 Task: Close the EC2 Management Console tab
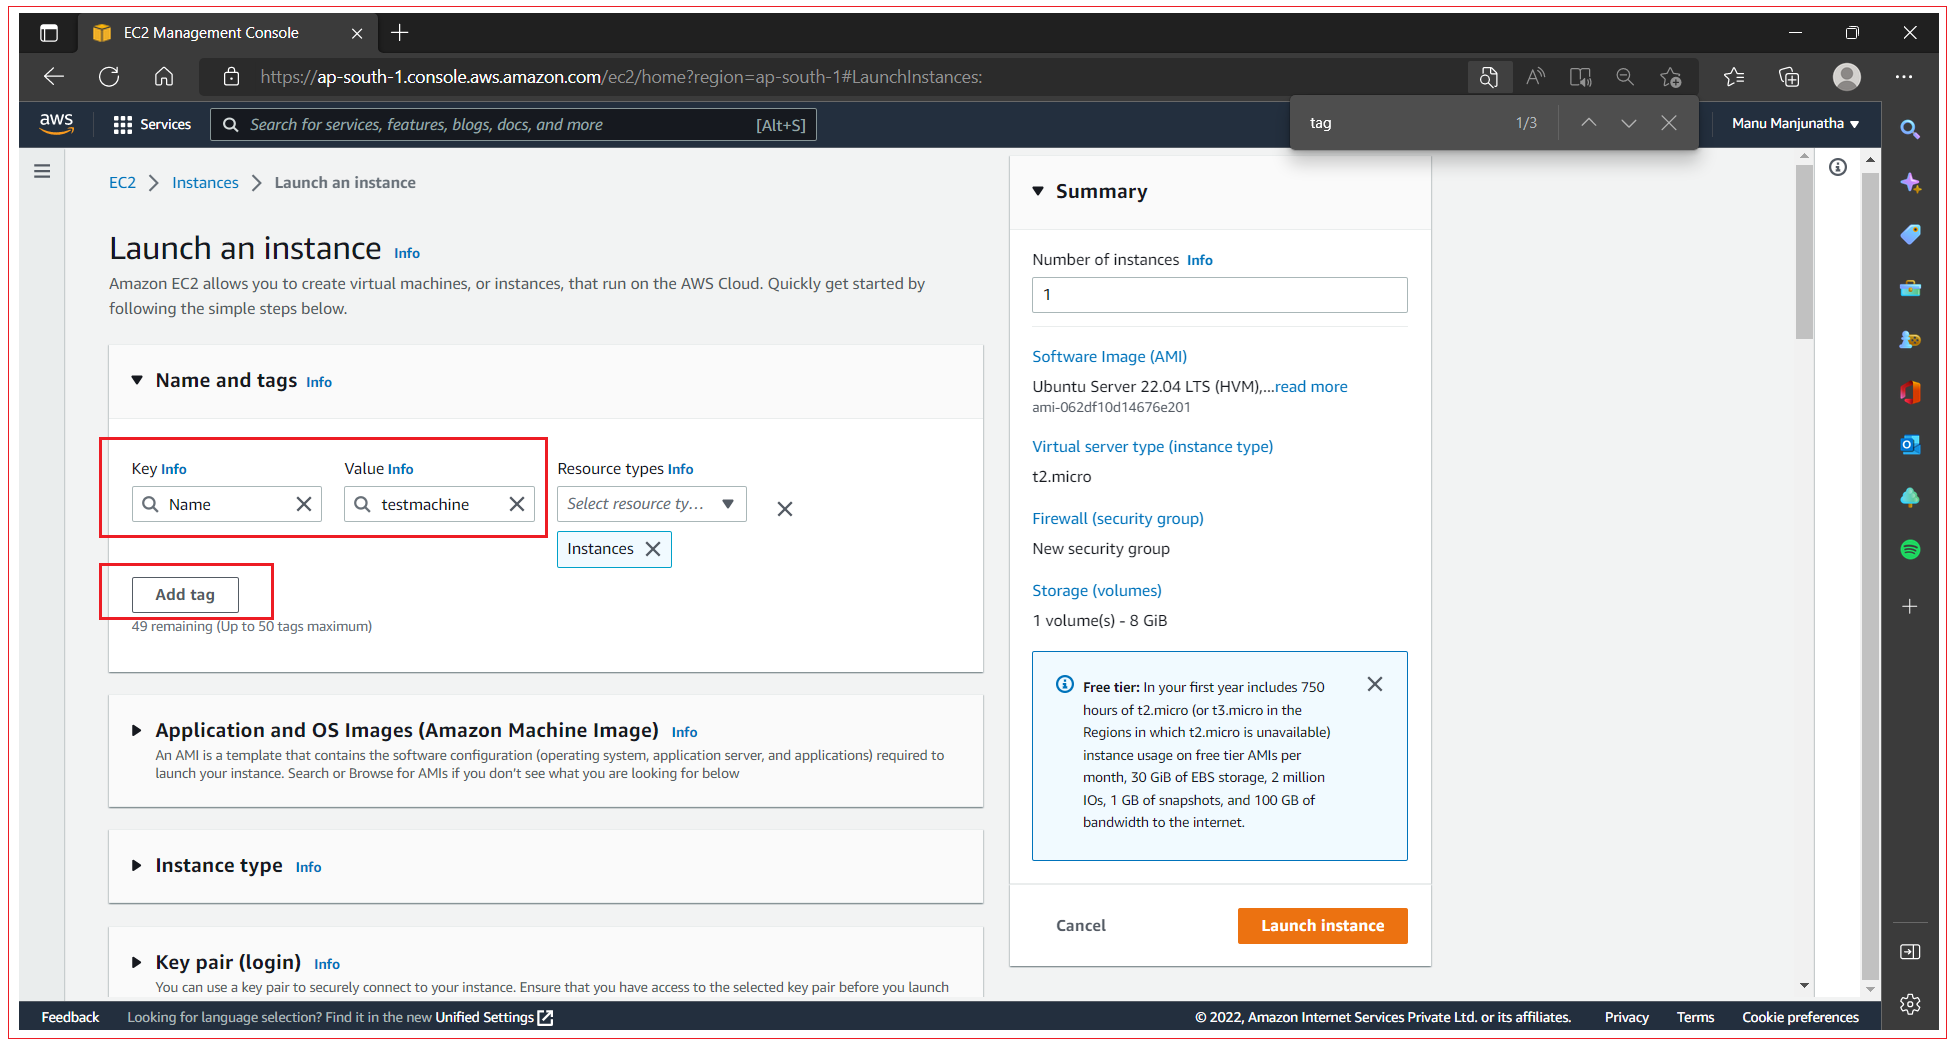[x=357, y=33]
